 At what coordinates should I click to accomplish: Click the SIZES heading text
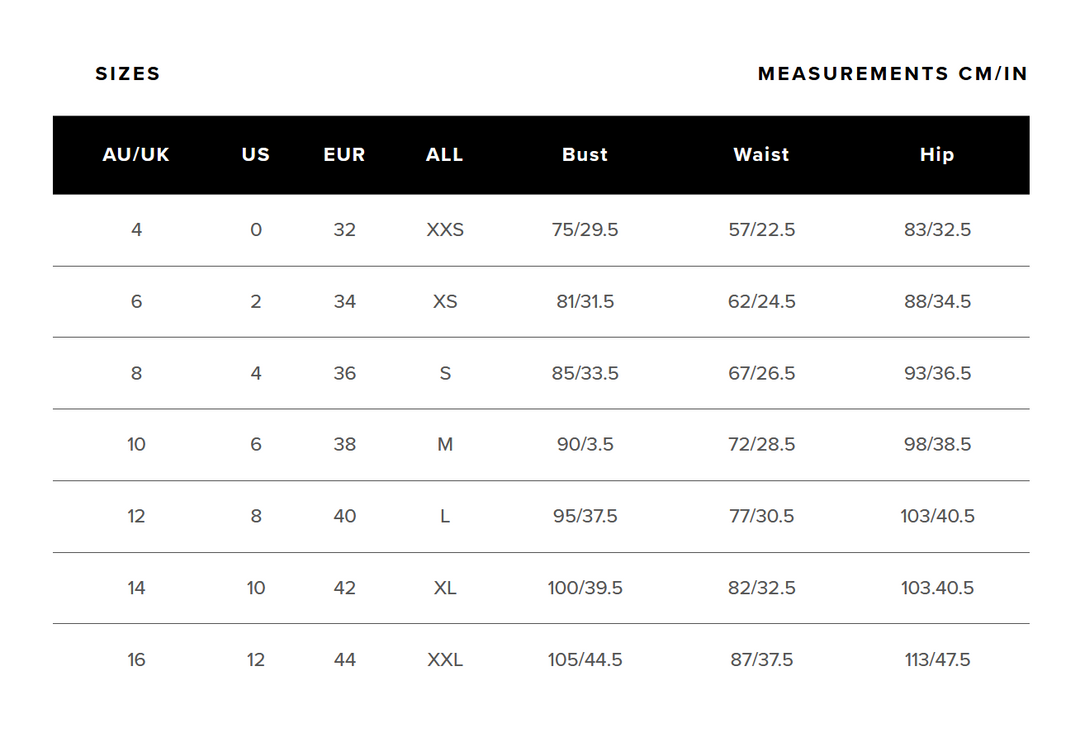(x=128, y=74)
